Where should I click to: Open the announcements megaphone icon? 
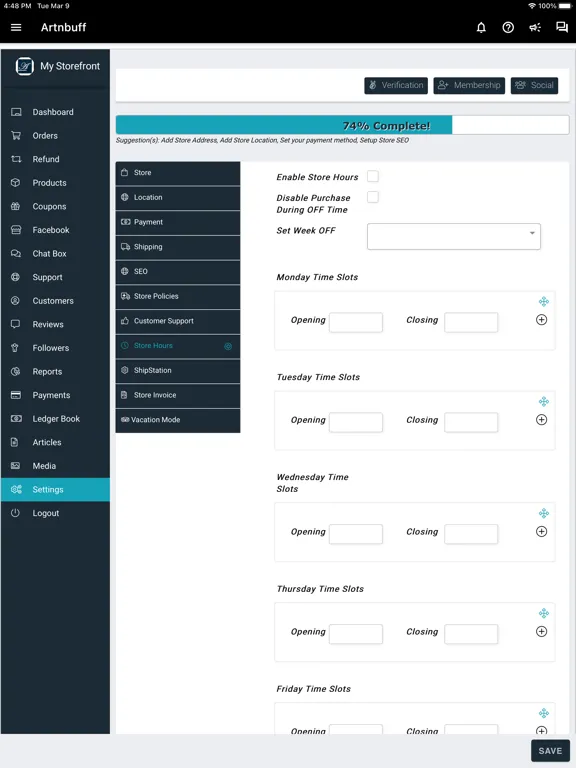[x=535, y=27]
